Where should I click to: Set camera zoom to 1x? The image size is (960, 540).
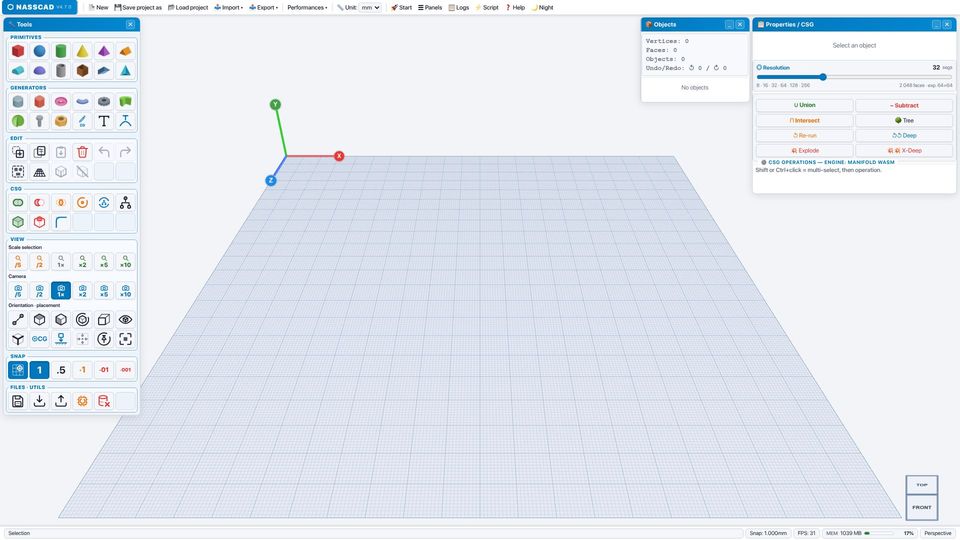pos(61,290)
